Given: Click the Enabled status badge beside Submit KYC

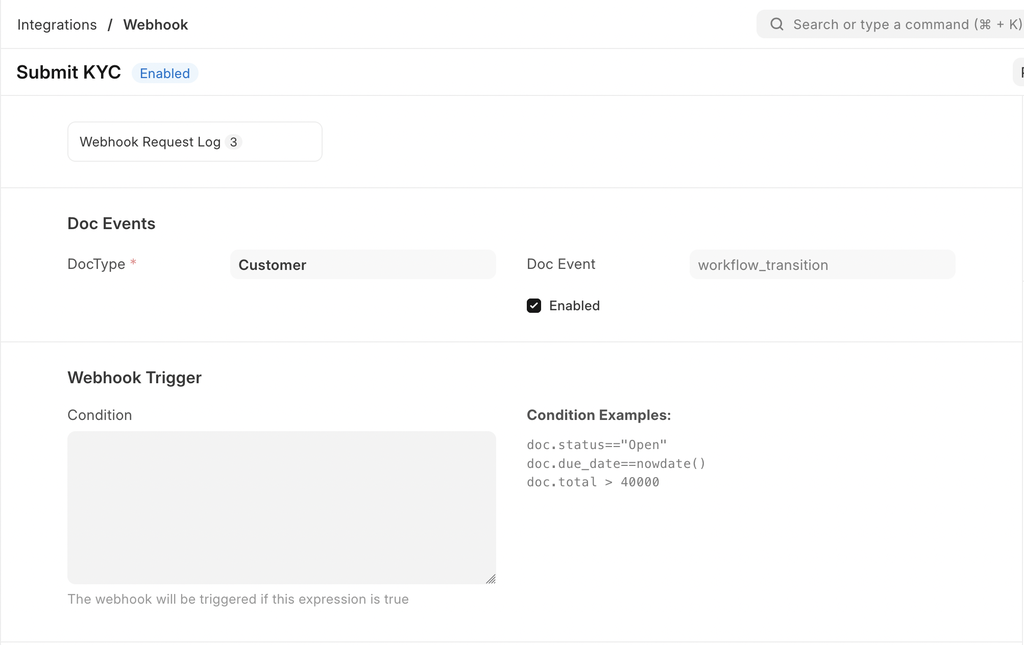Looking at the screenshot, I should [164, 72].
